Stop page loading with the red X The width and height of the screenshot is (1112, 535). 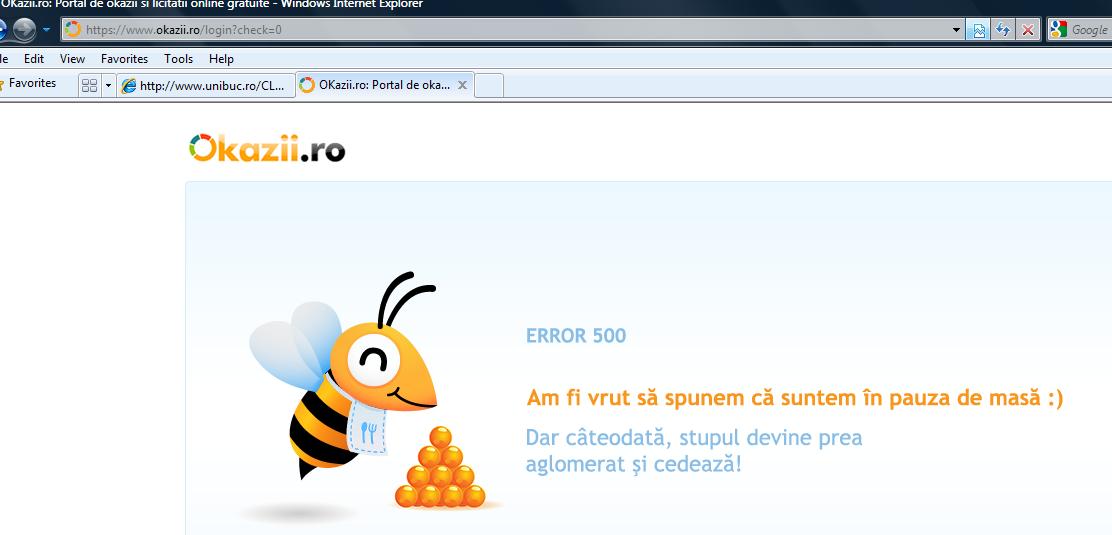(1027, 30)
